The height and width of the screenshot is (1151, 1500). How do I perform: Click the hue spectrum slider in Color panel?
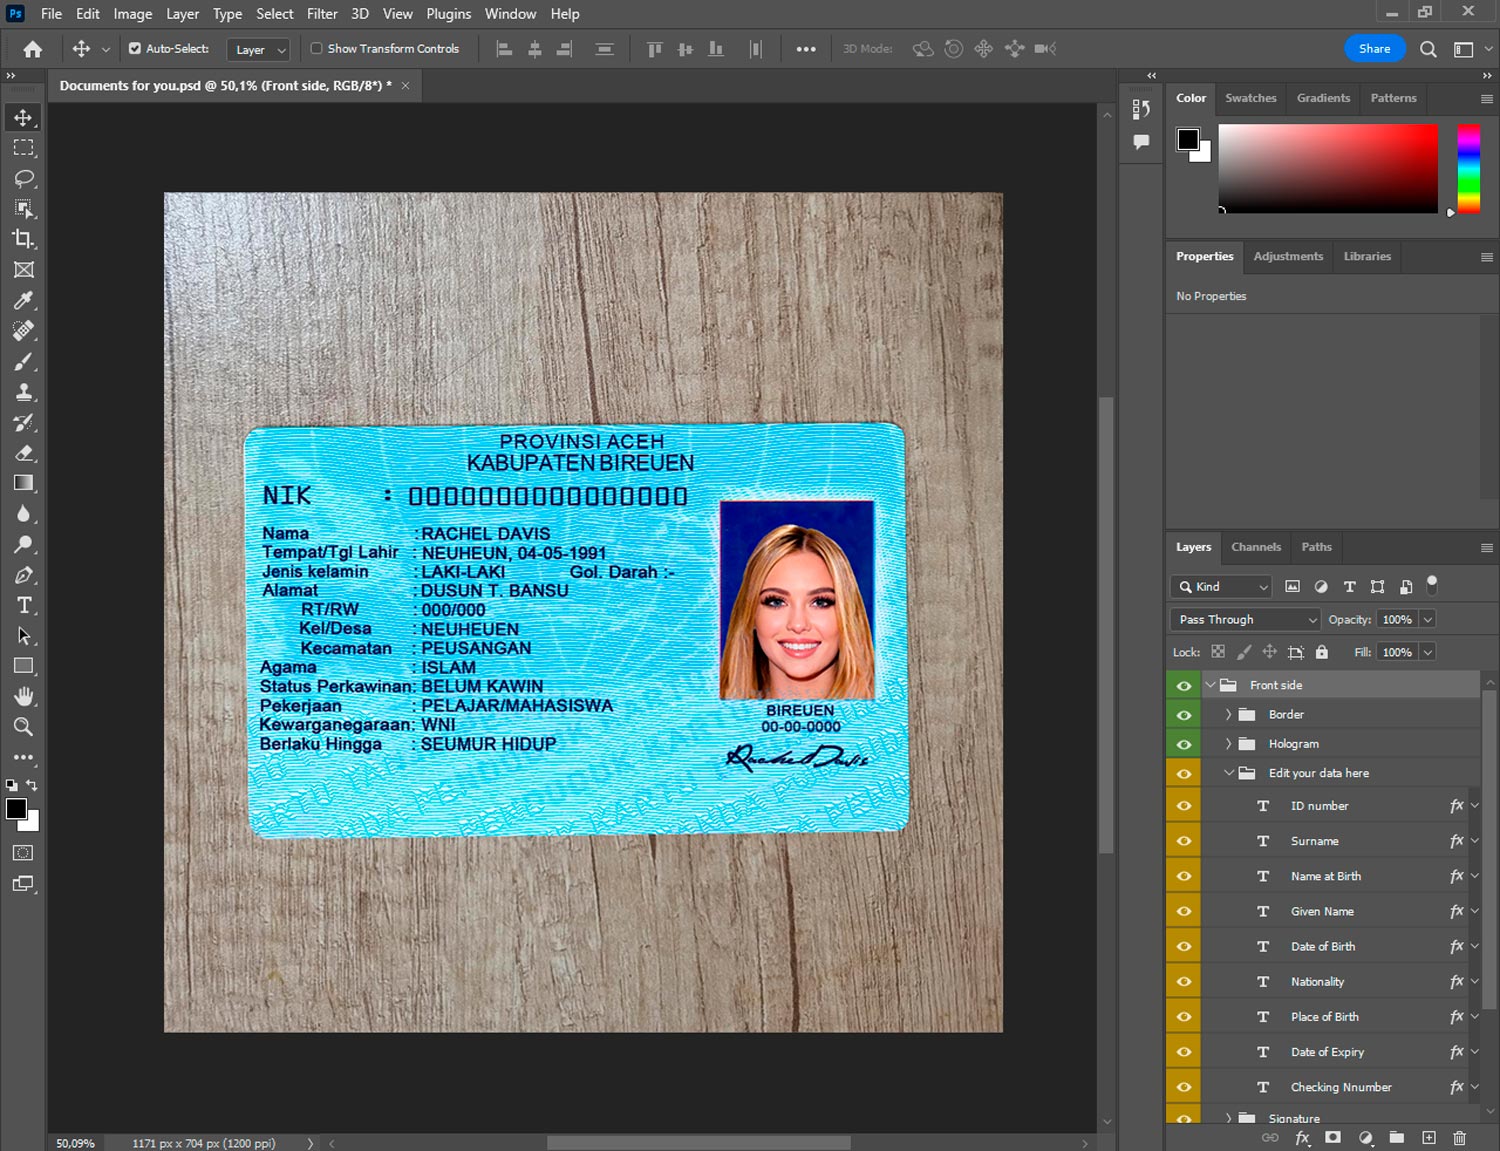tap(1468, 168)
